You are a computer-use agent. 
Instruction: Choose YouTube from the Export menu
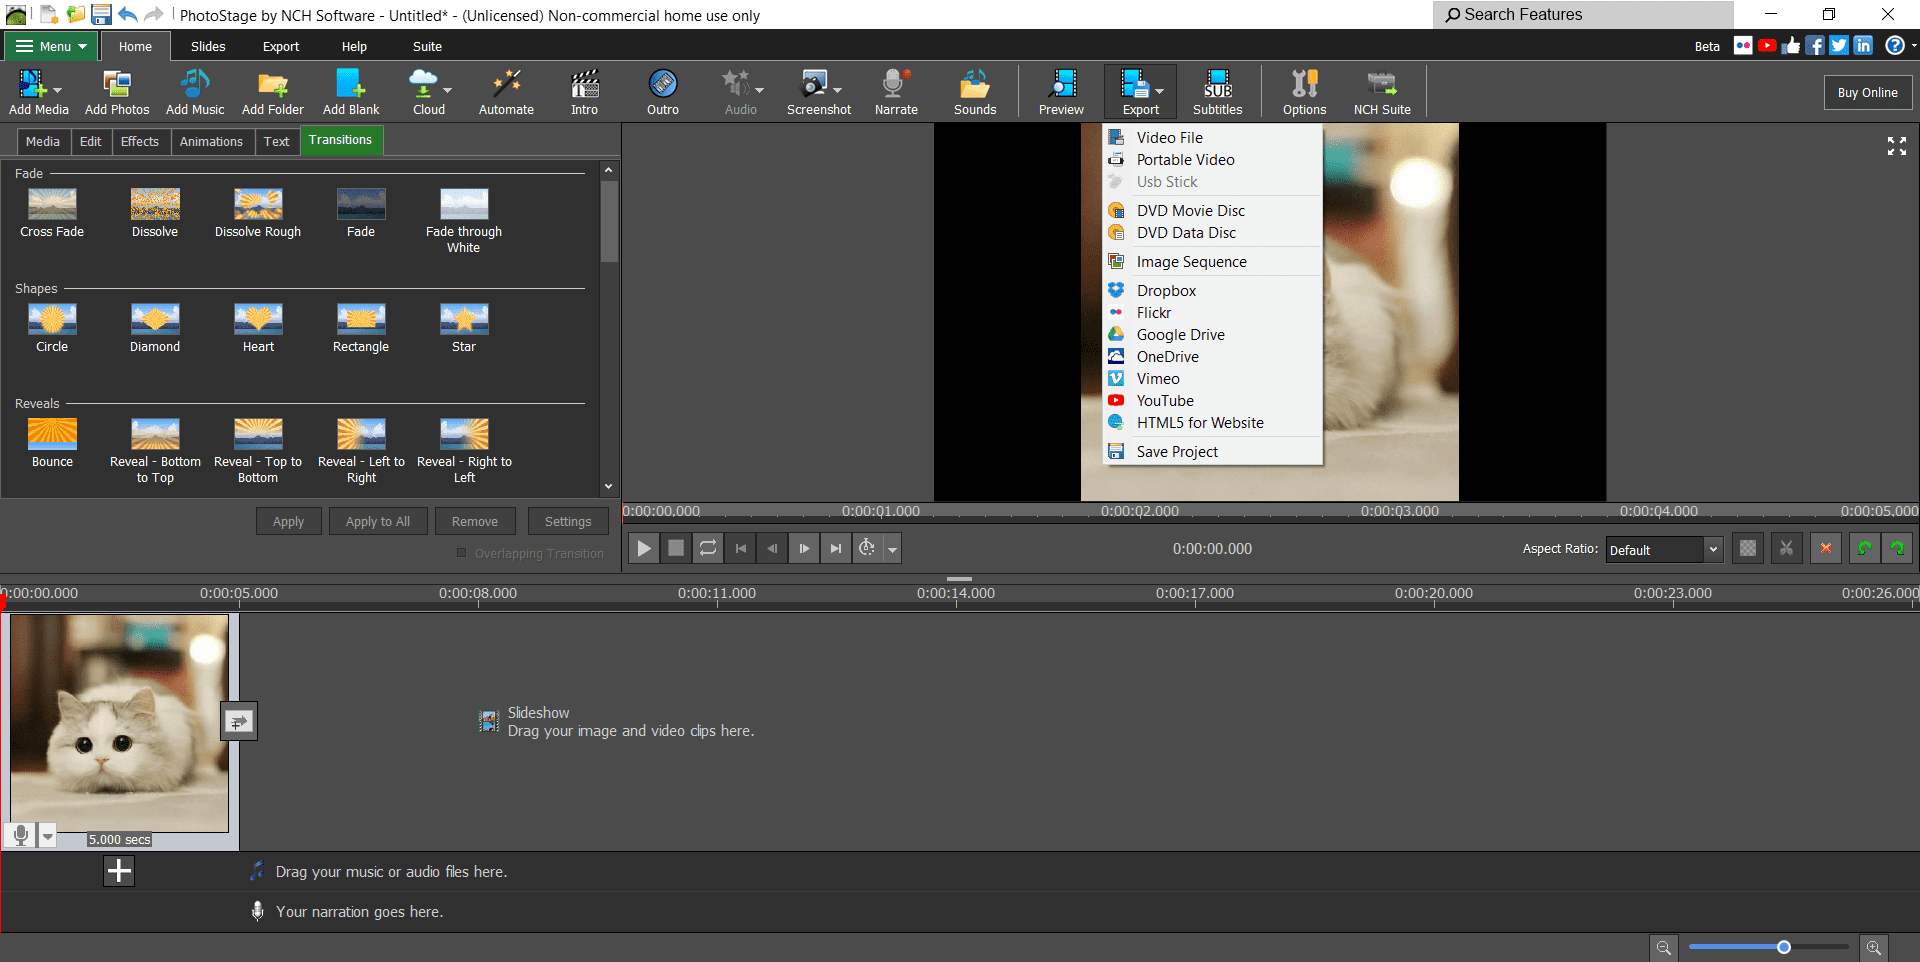(1165, 401)
